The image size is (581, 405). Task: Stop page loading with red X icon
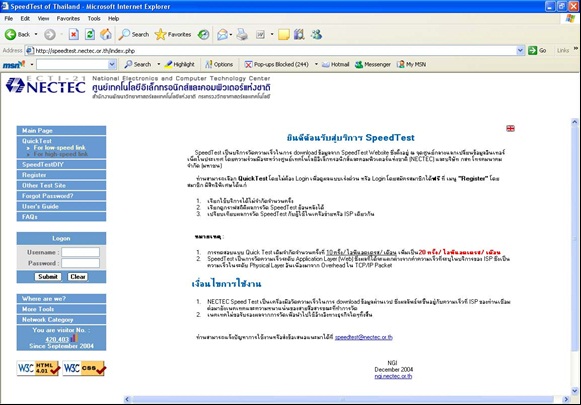pos(74,34)
